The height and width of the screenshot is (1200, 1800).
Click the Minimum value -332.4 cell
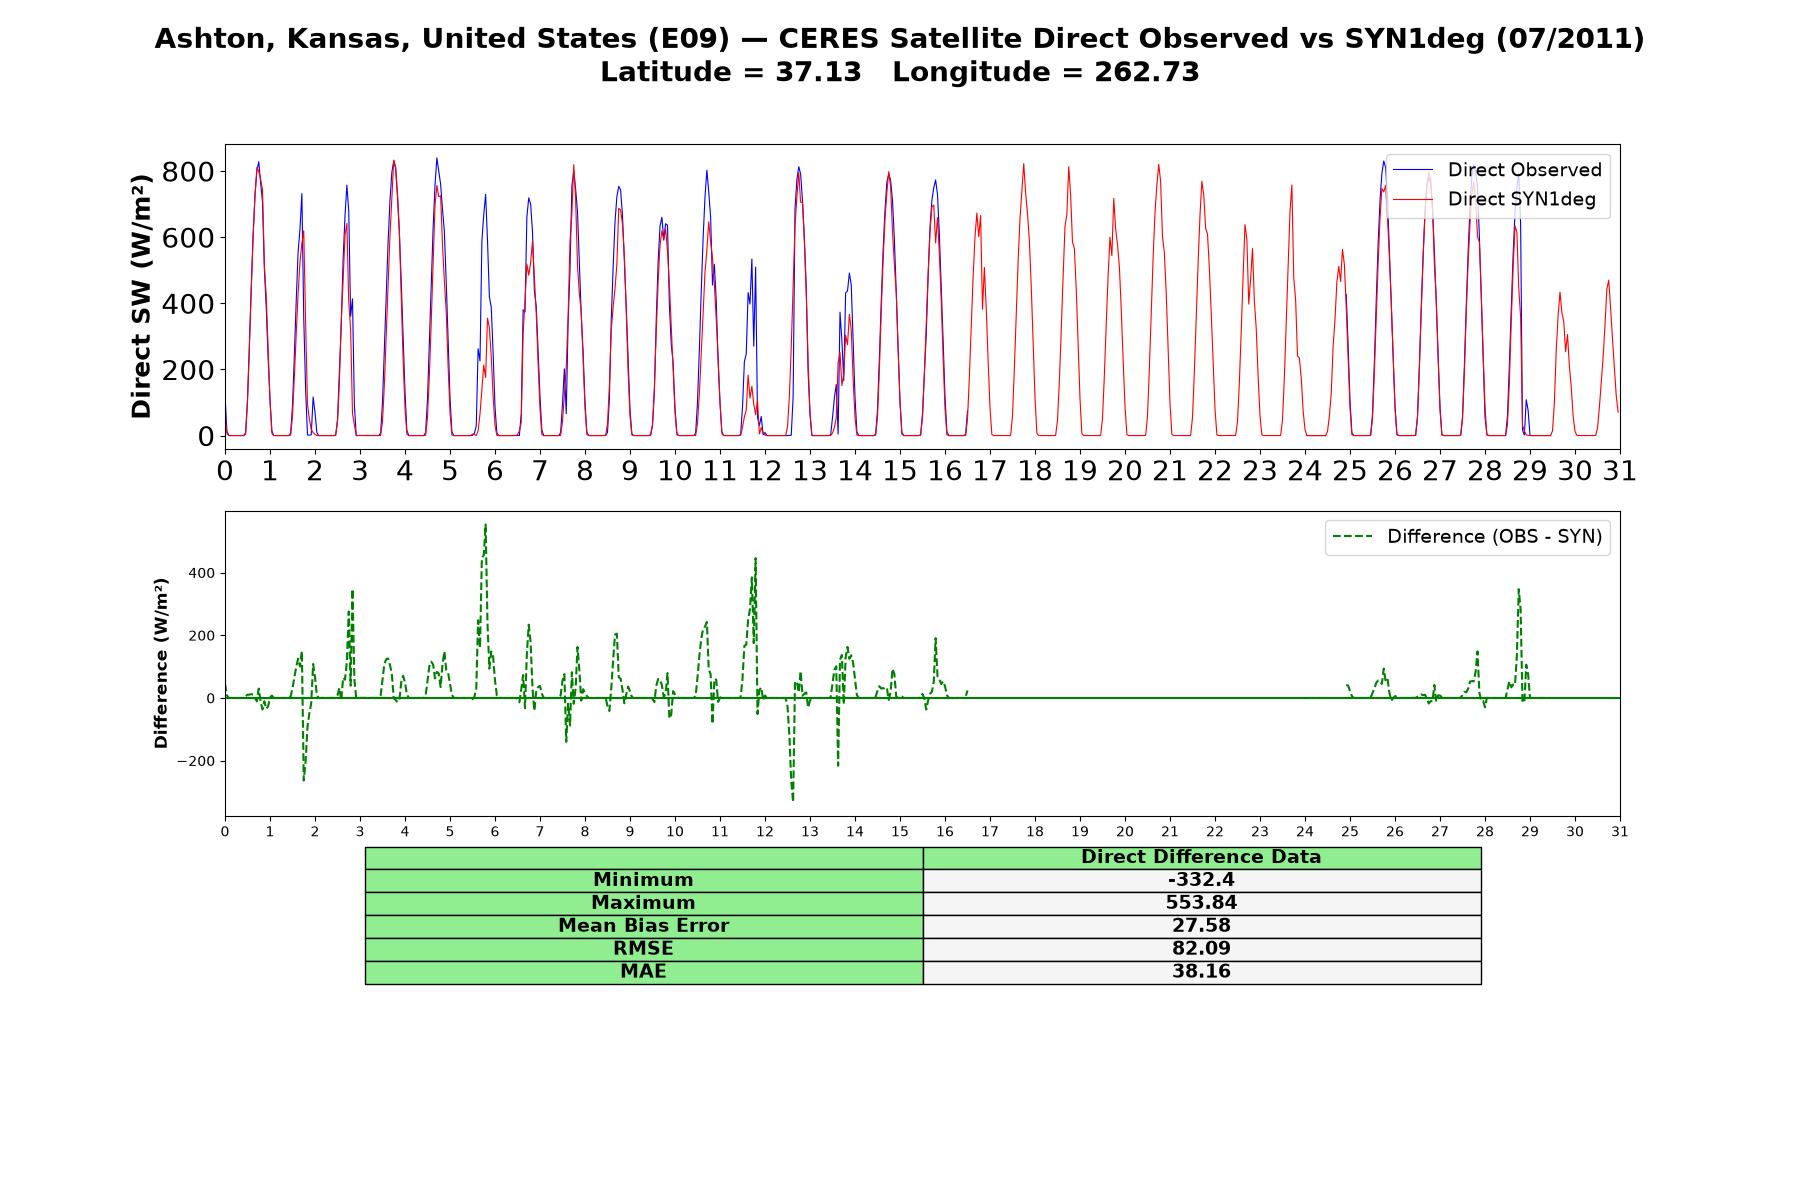pyautogui.click(x=1201, y=880)
